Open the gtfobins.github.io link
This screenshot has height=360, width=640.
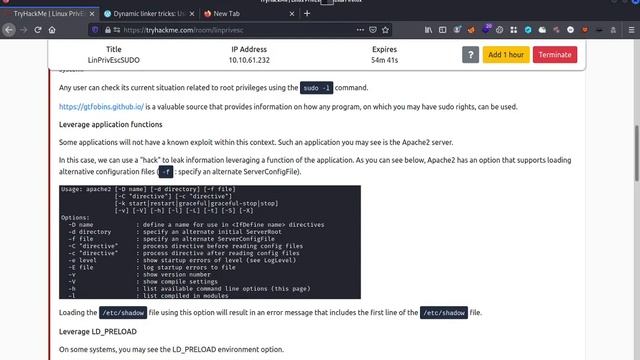pyautogui.click(x=101, y=107)
